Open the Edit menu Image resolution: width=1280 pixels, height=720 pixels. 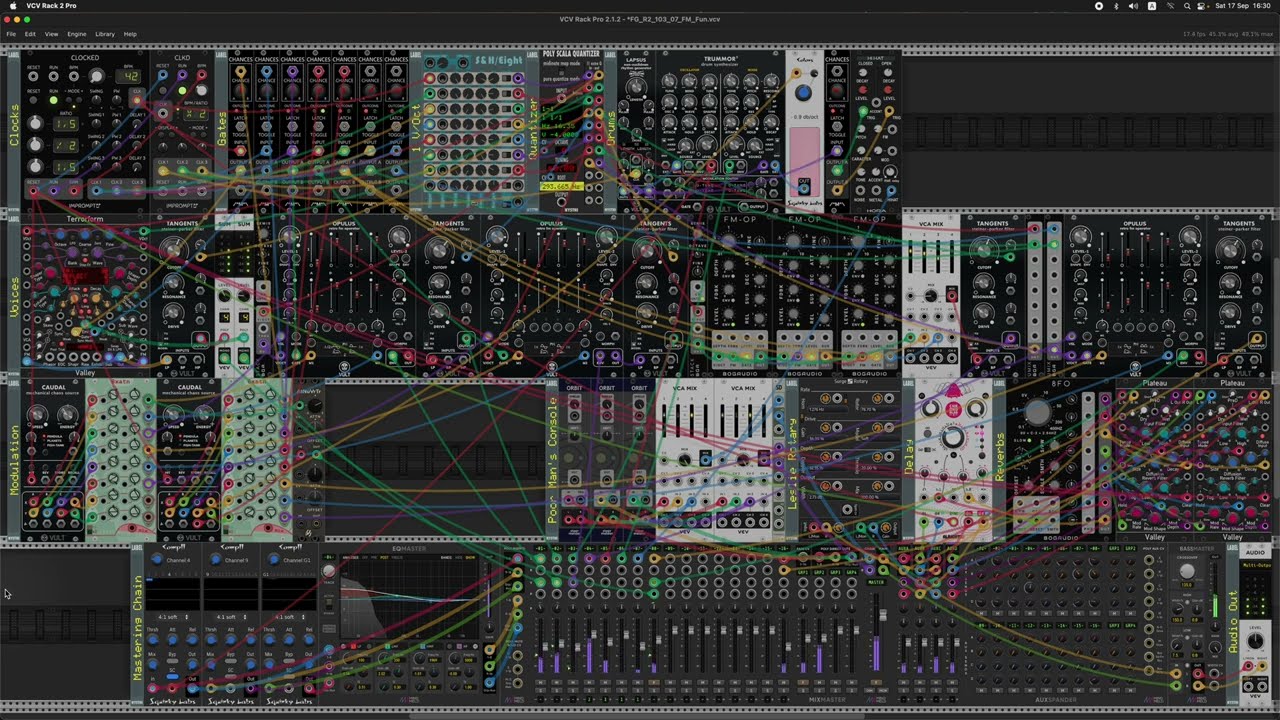pos(30,34)
